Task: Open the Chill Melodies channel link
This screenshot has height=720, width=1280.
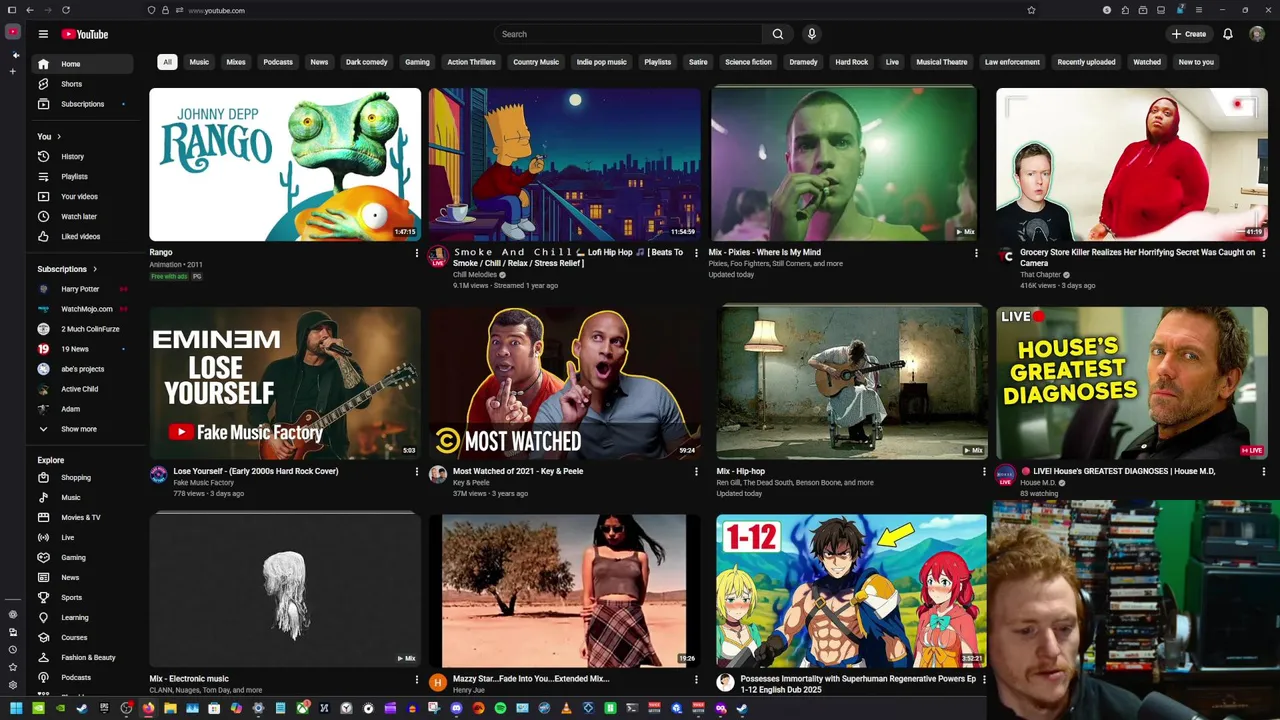Action: [475, 275]
